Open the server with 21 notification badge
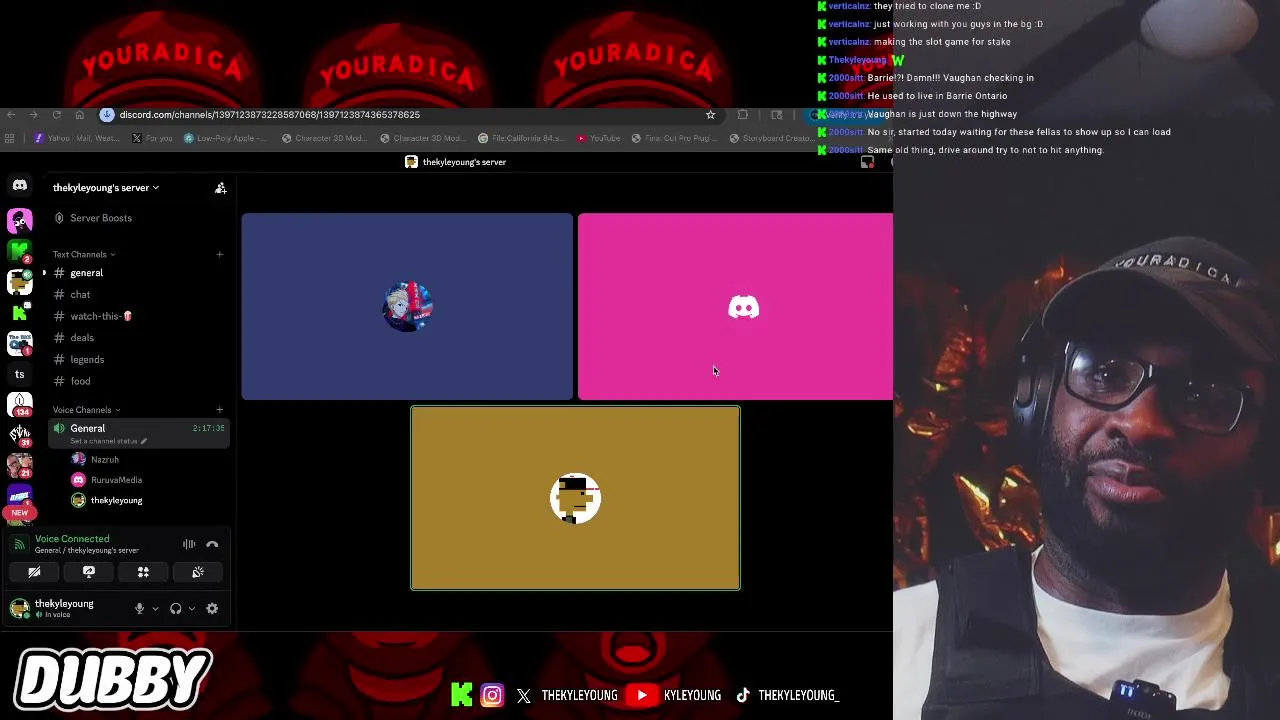The image size is (1280, 720). click(x=19, y=467)
